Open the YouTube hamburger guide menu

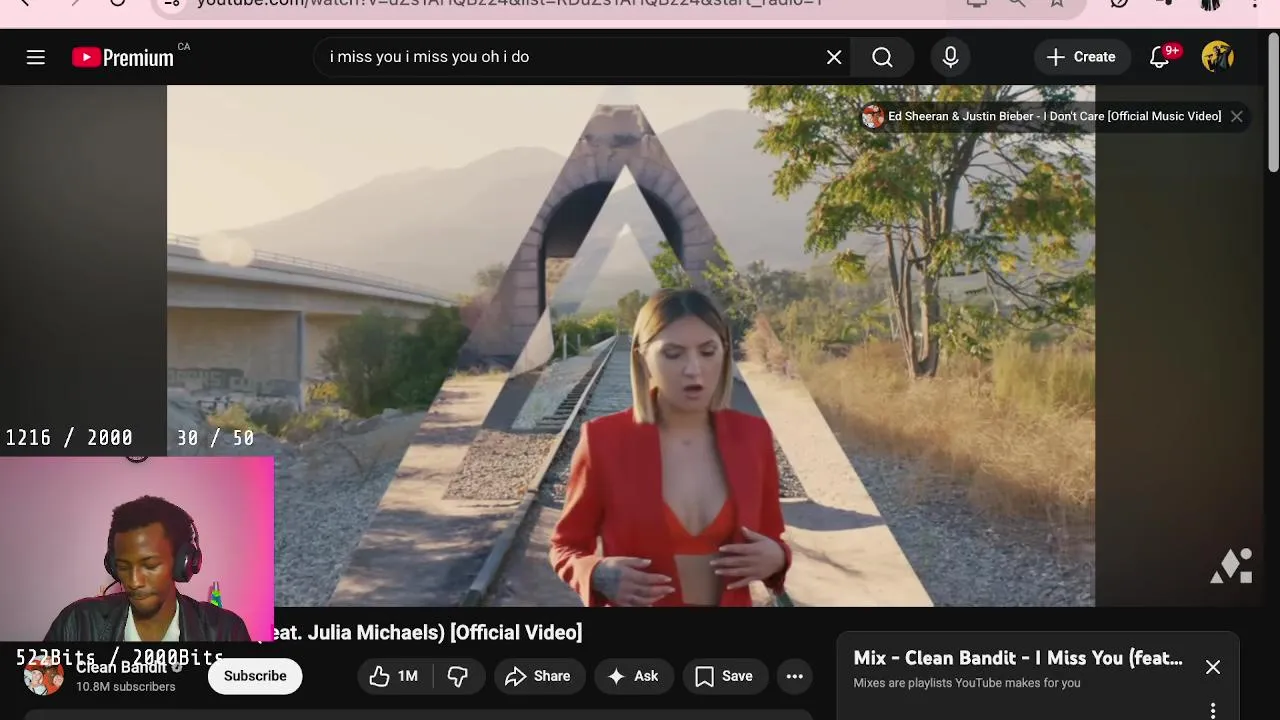click(36, 57)
